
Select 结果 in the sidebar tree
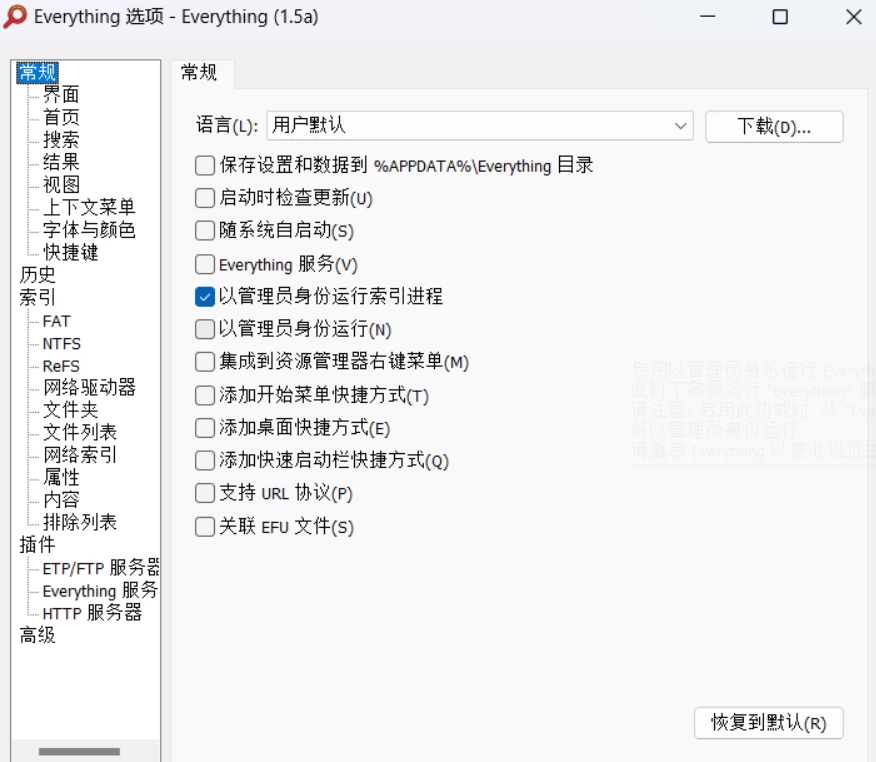point(61,162)
